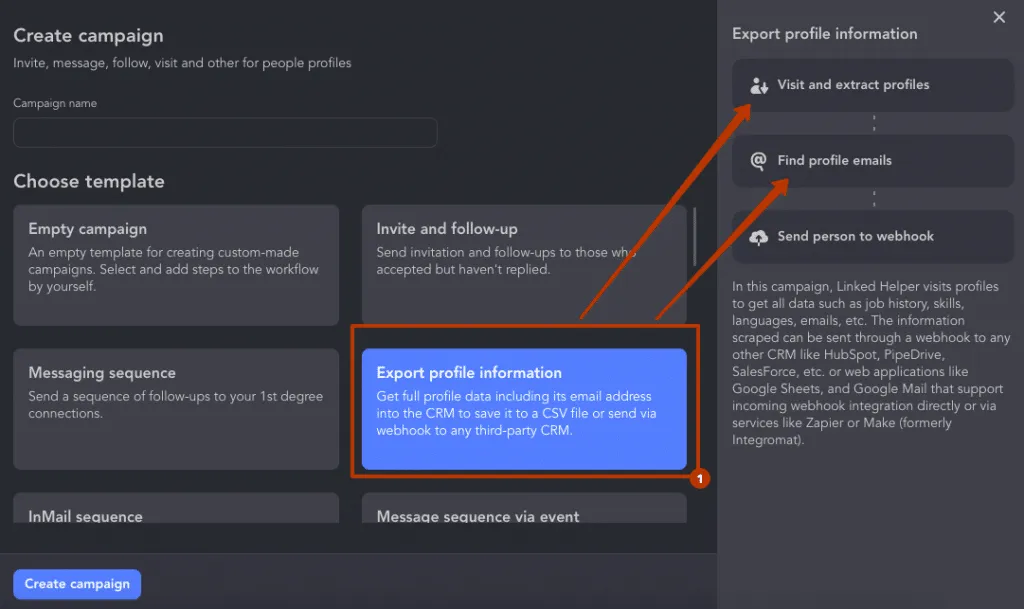Screen dimensions: 1024x609
Task: Open the Find profile emails step
Action: coord(872,161)
